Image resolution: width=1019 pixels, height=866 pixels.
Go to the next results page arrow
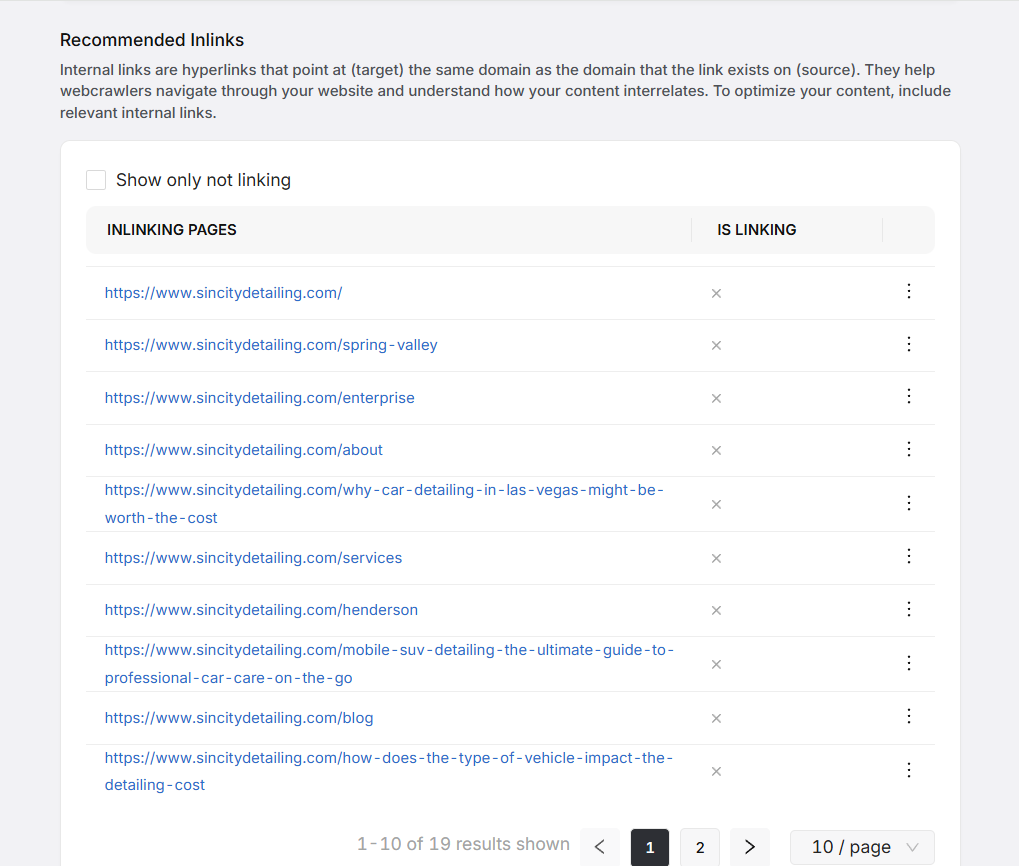pyautogui.click(x=750, y=847)
